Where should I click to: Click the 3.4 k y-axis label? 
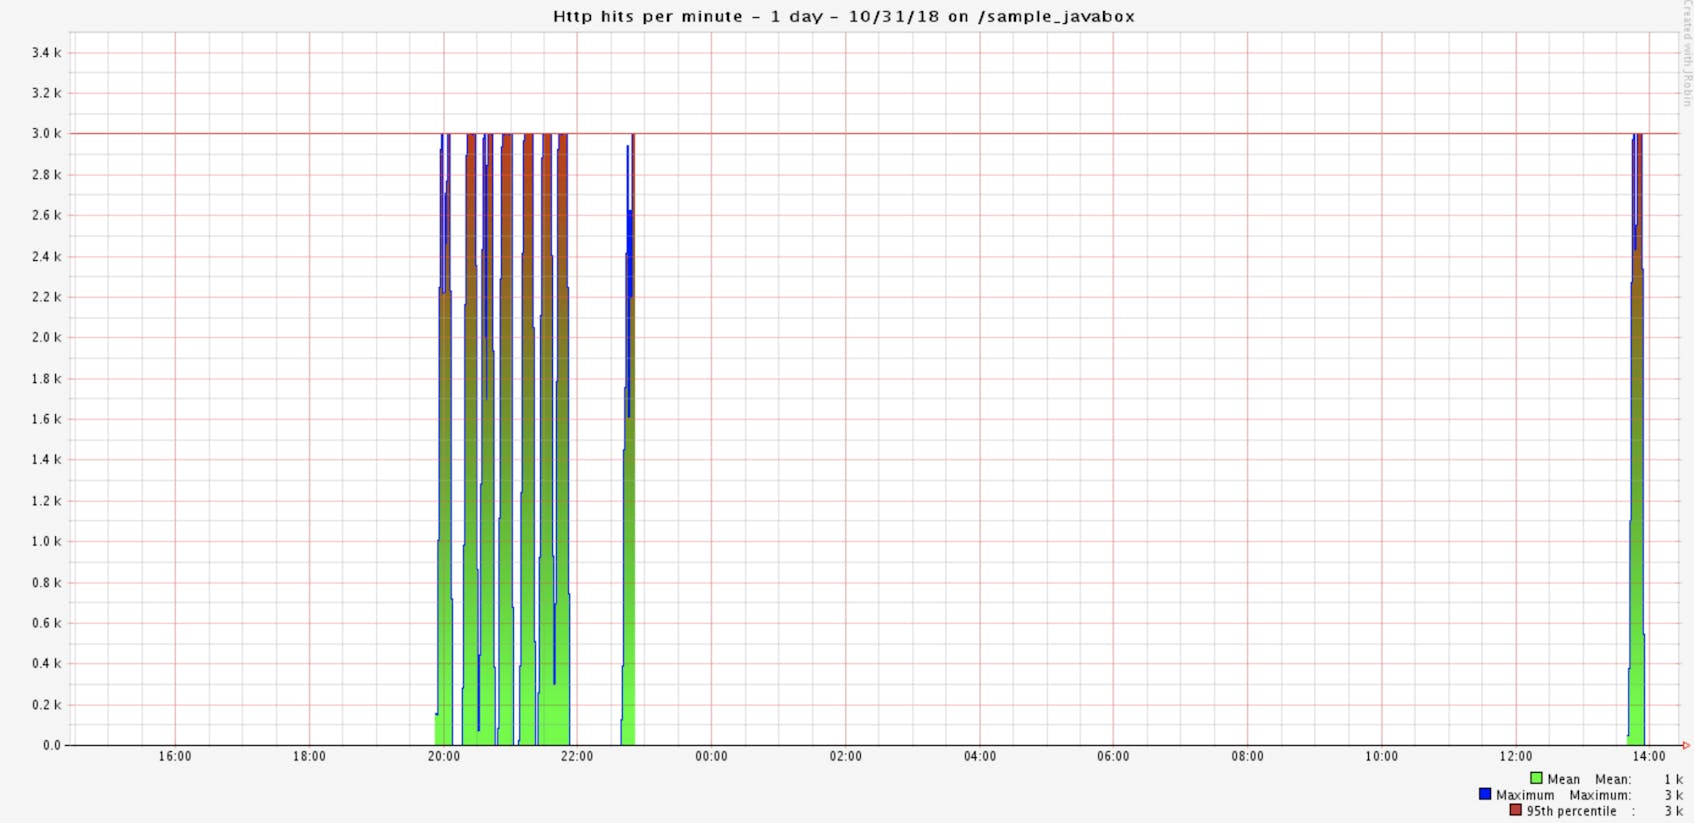pyautogui.click(x=46, y=52)
